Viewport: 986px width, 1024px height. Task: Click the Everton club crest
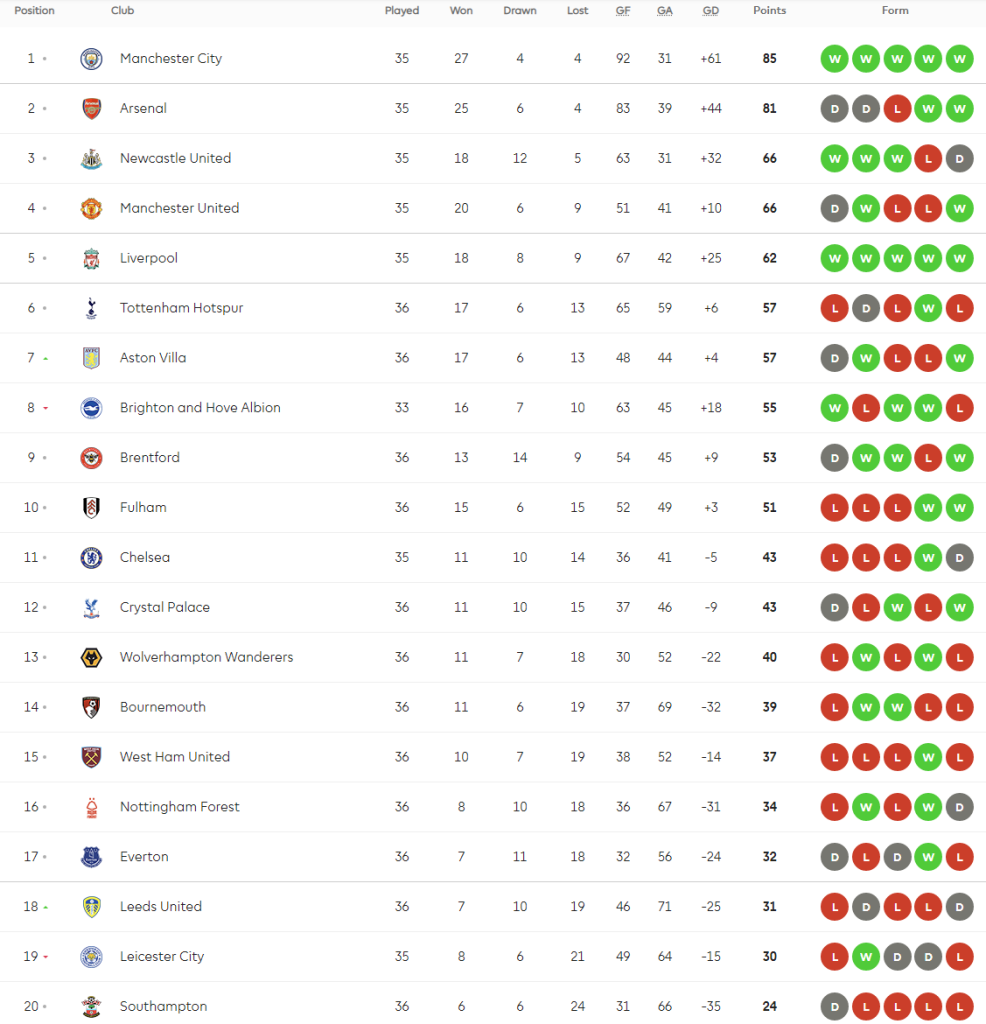click(x=91, y=857)
